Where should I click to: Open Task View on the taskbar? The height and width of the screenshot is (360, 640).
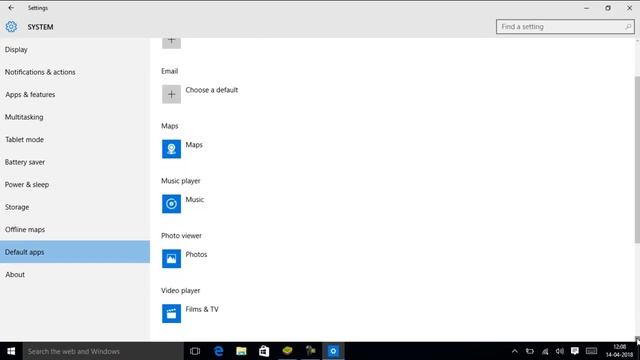click(x=195, y=351)
